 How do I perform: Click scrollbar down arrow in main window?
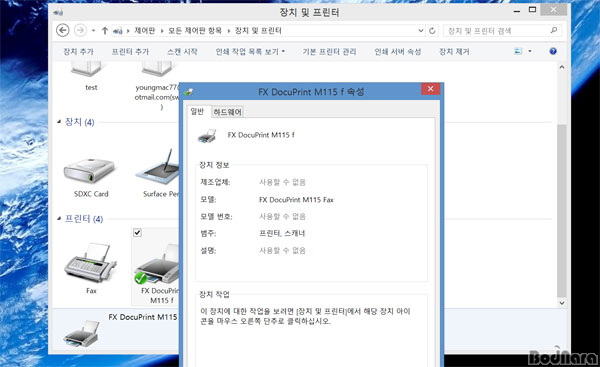(x=561, y=303)
